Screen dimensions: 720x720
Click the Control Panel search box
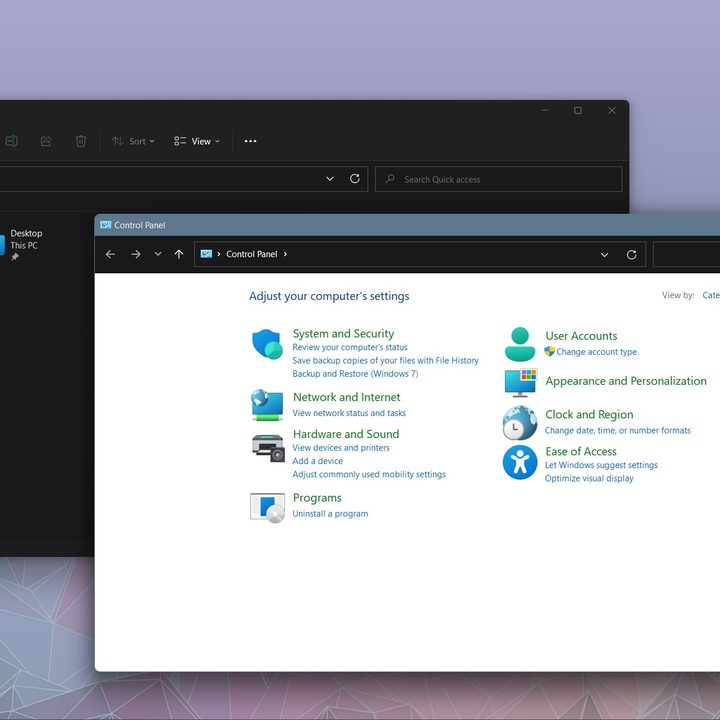click(x=686, y=254)
